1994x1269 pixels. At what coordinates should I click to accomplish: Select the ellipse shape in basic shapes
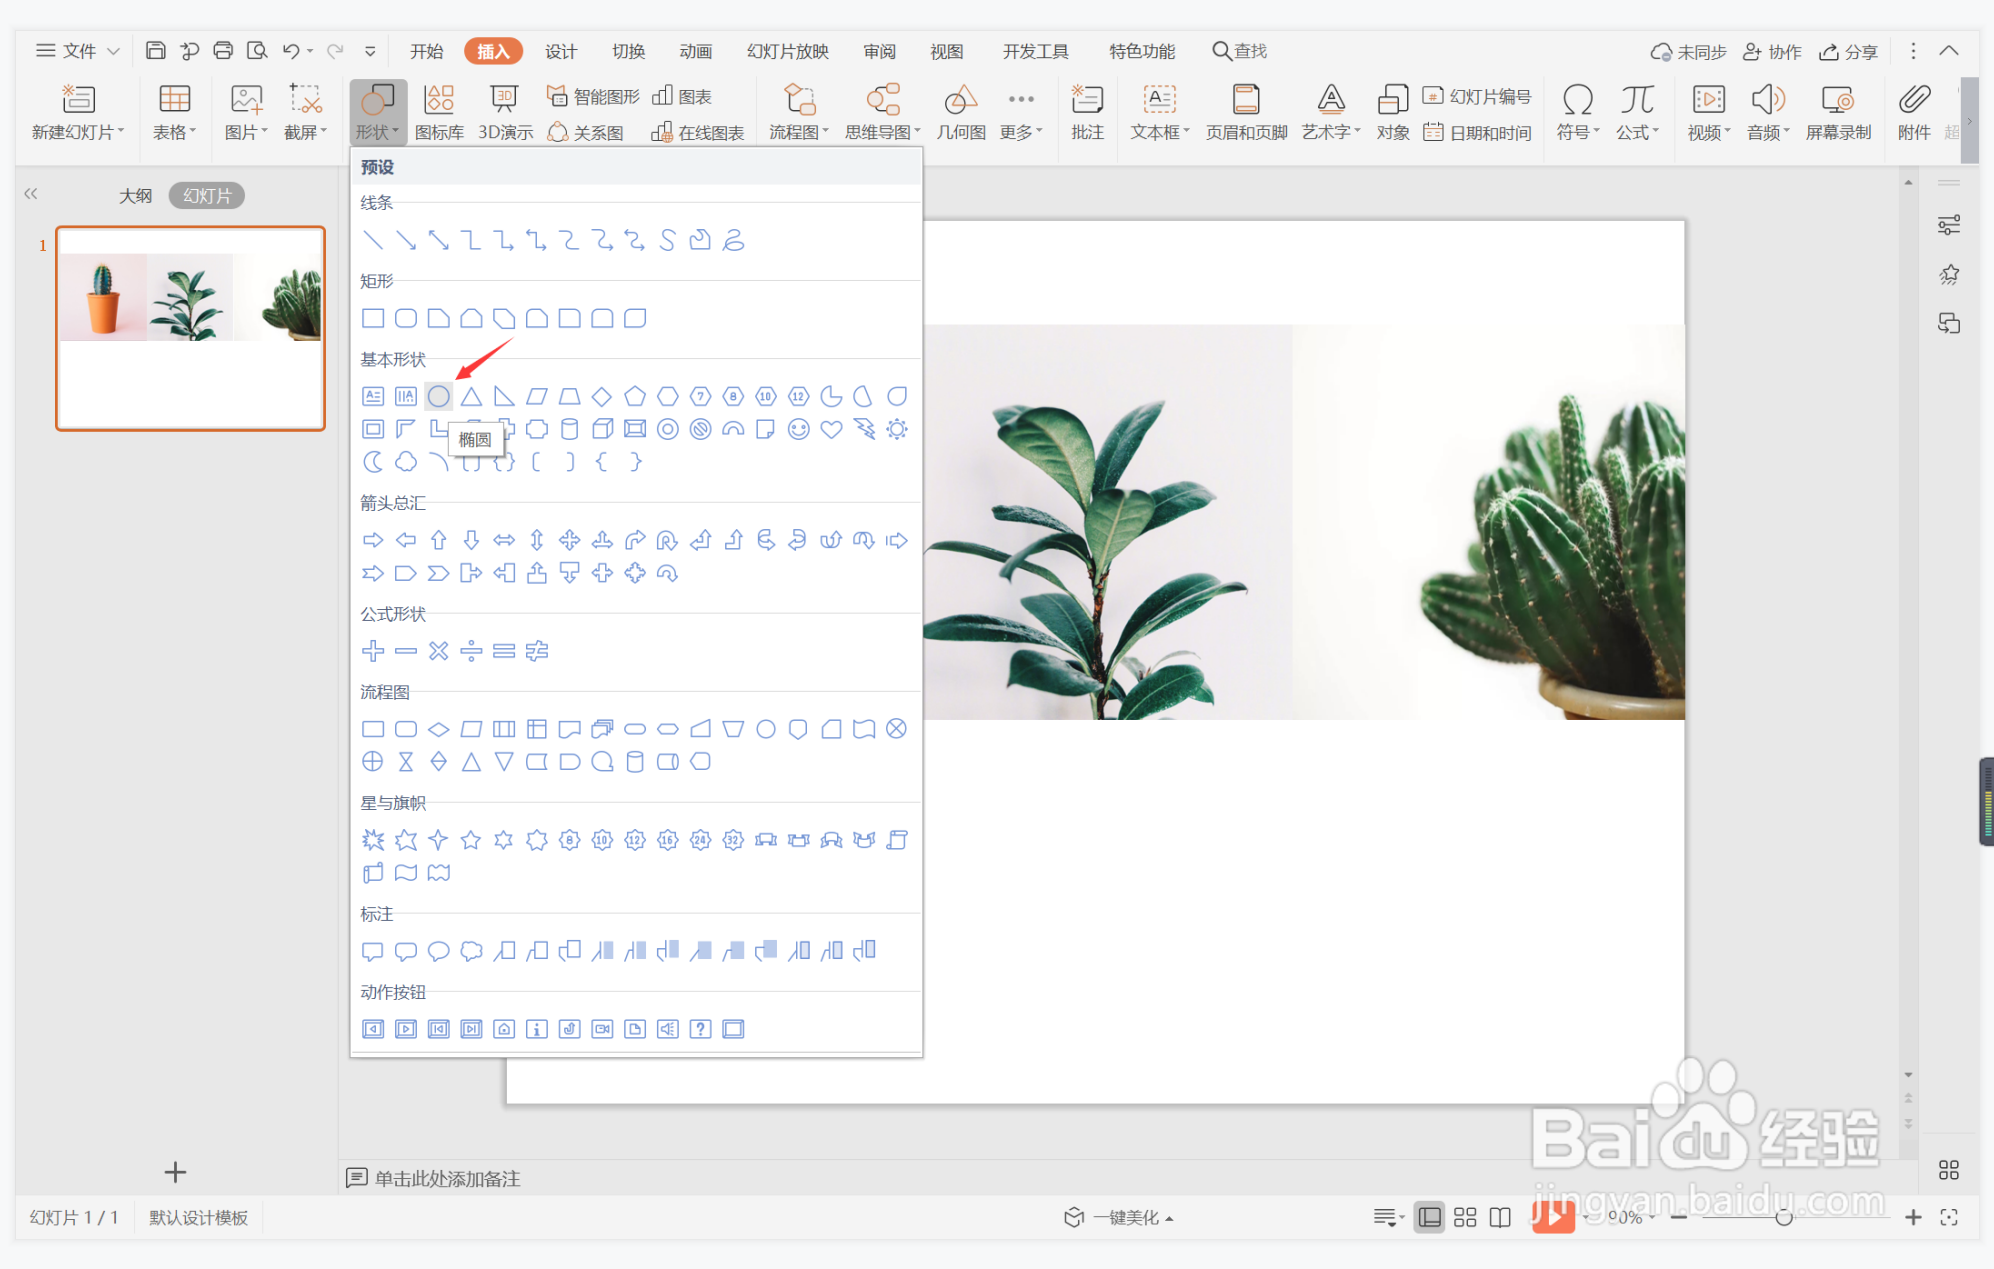[x=438, y=397]
